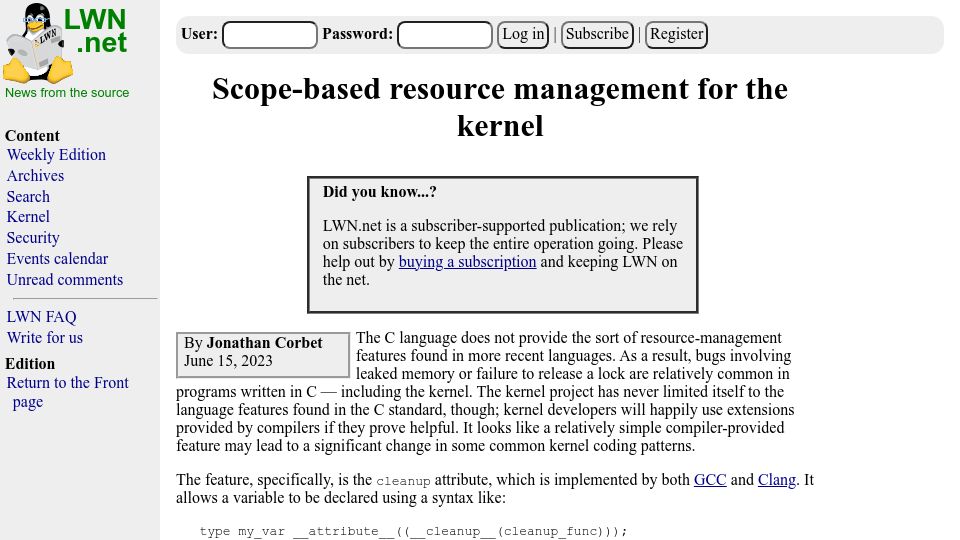Screen dimensions: 960x540
Task: Focus the Password input field
Action: pos(445,34)
